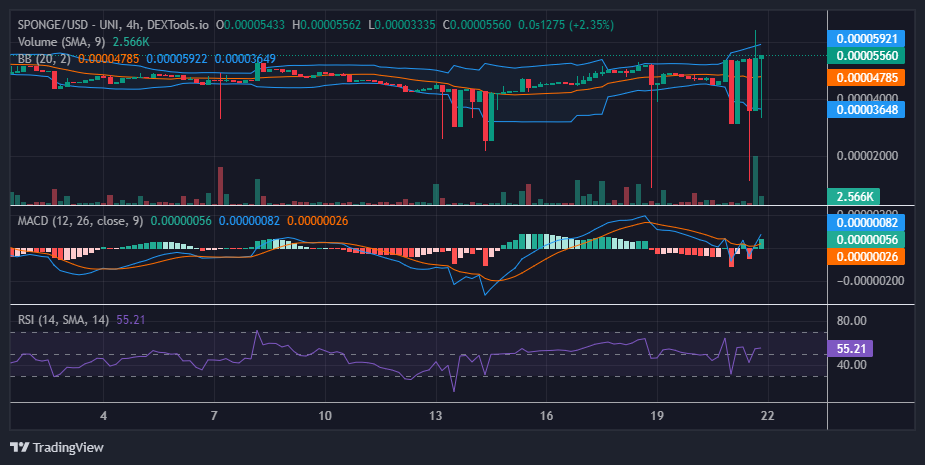Click the high price H0.00005562 value
The height and width of the screenshot is (465, 925).
point(326,25)
